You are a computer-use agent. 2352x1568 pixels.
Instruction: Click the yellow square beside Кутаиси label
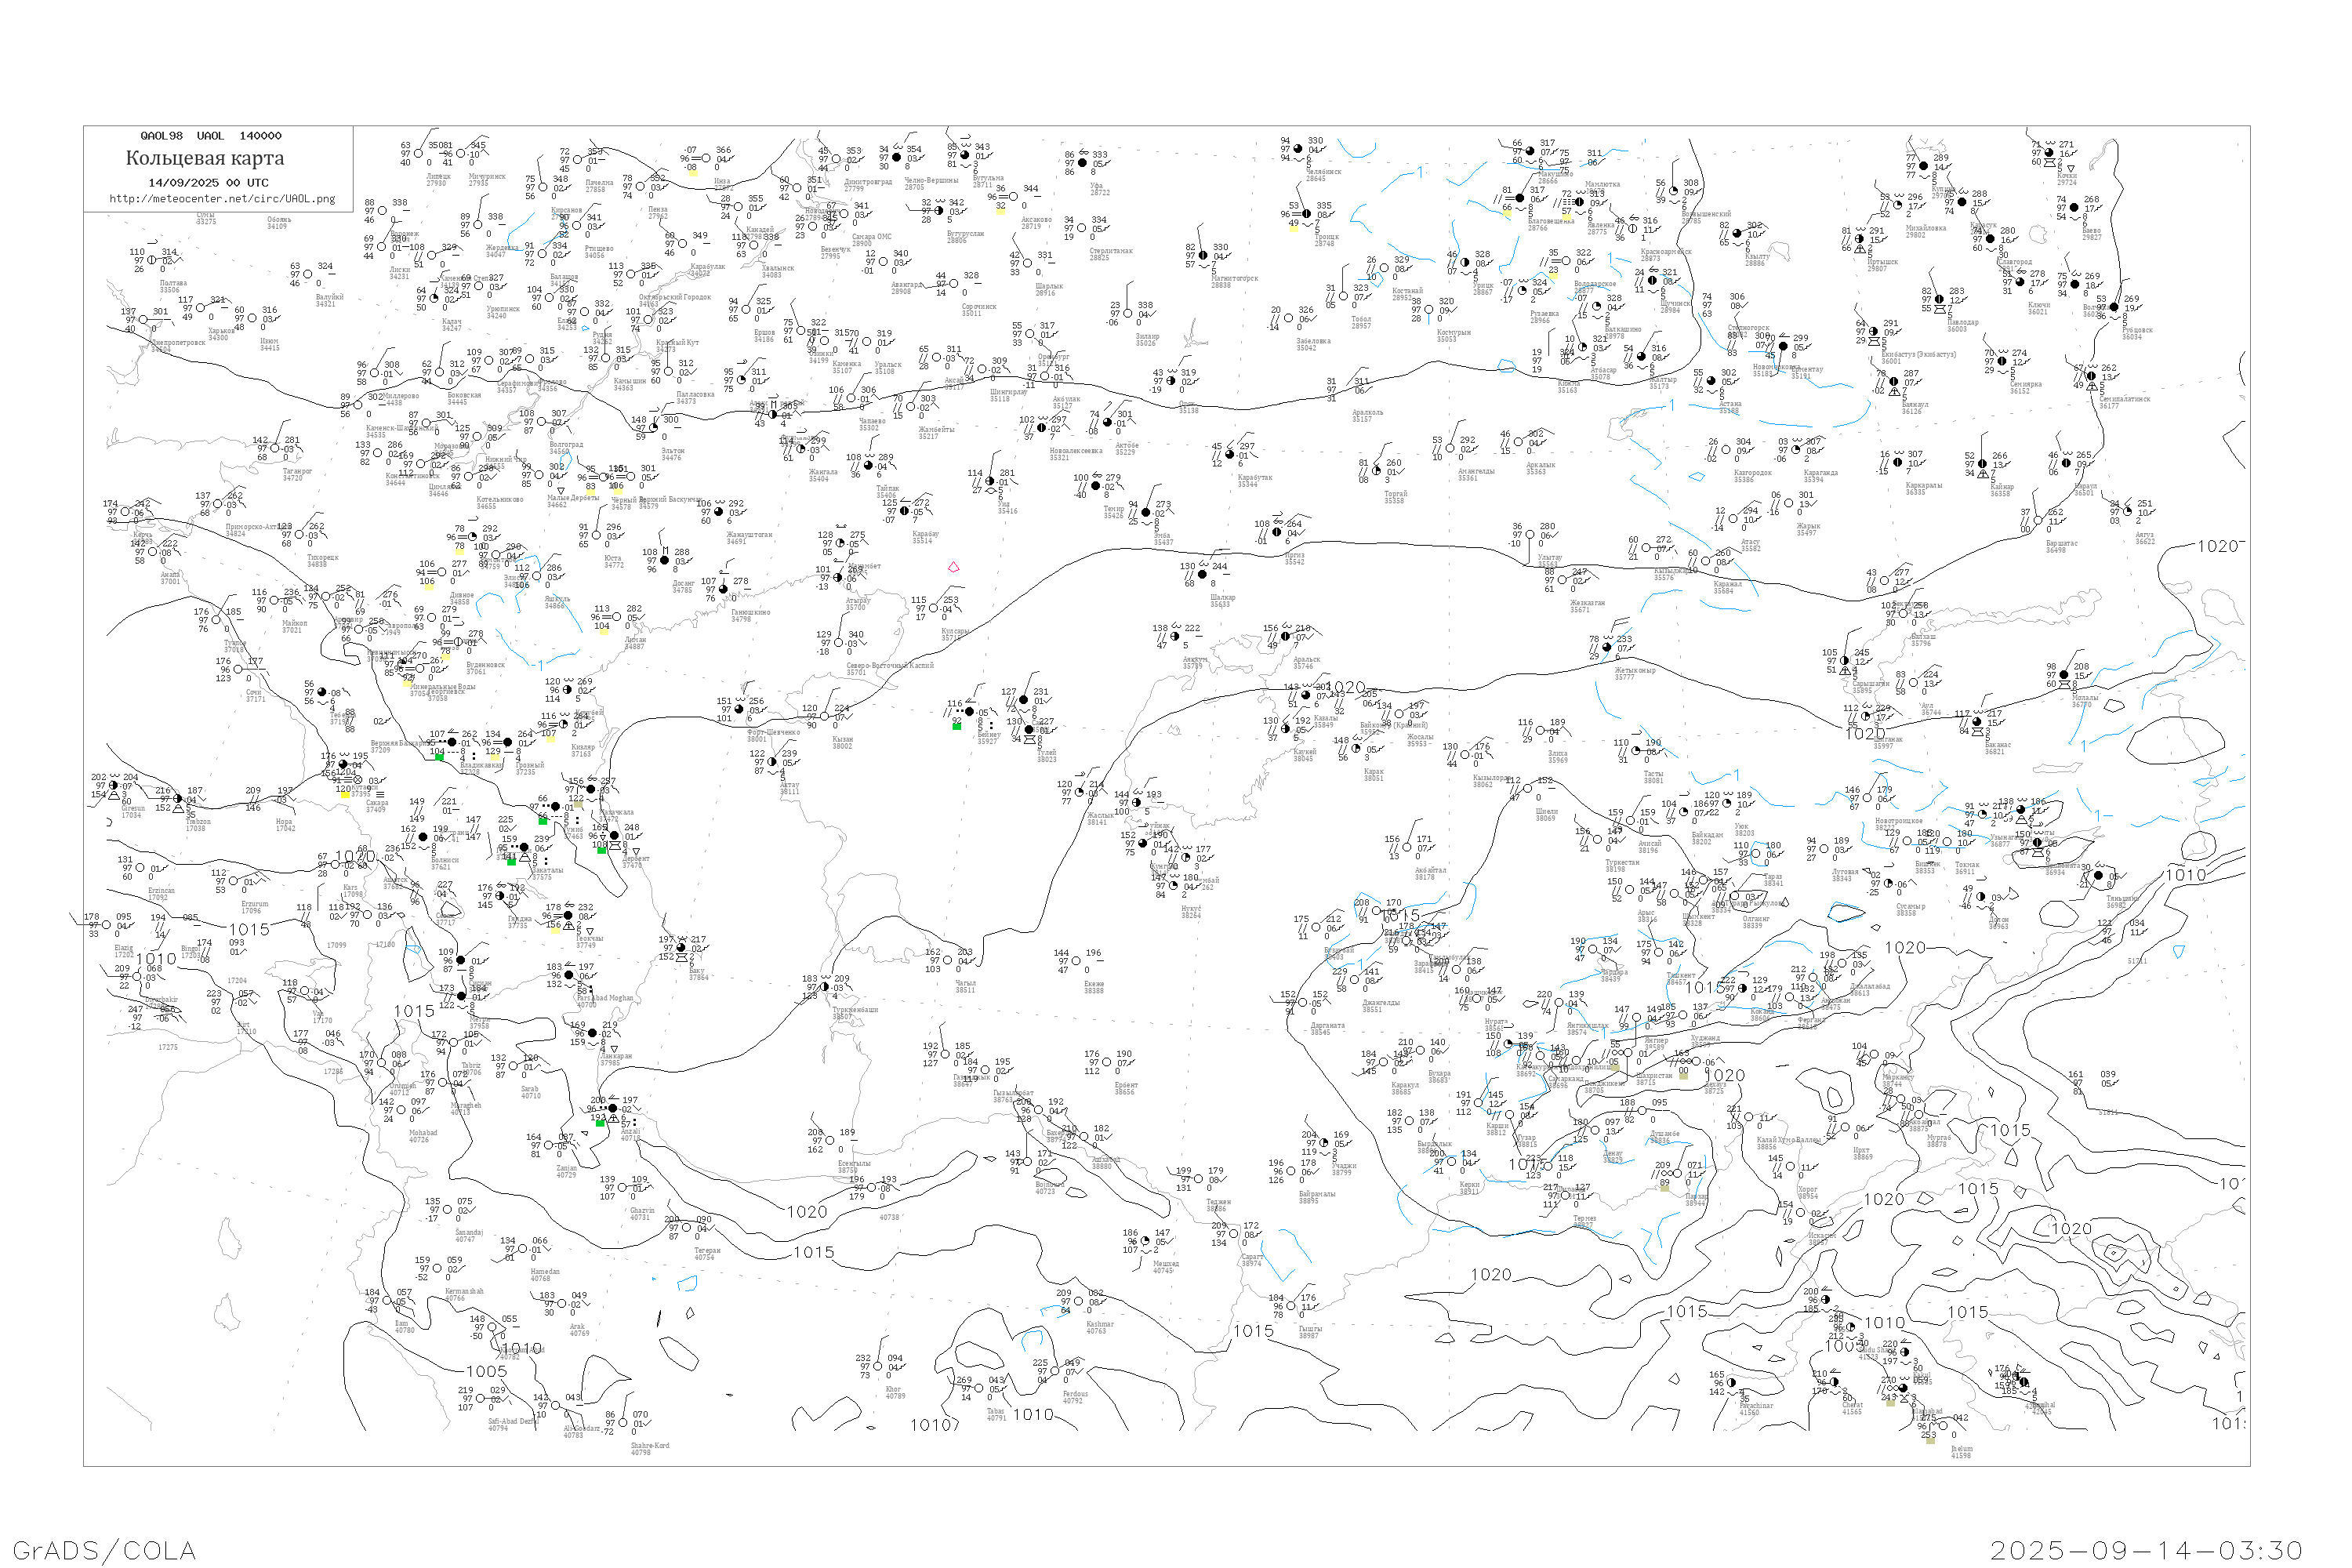(x=346, y=795)
